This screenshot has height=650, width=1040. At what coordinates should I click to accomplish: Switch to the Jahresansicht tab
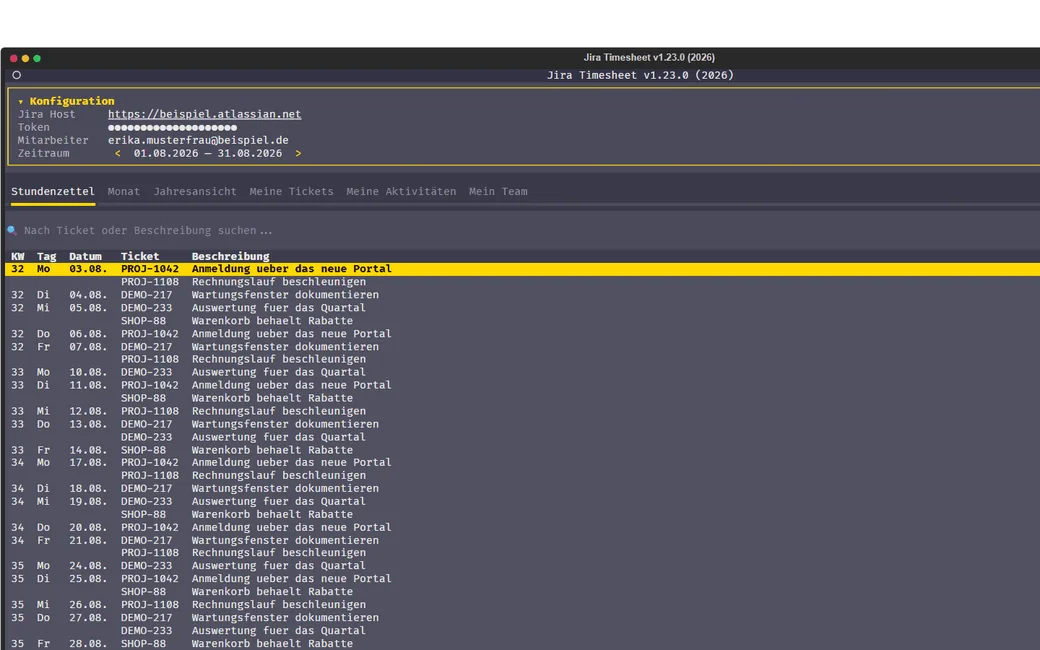point(195,192)
